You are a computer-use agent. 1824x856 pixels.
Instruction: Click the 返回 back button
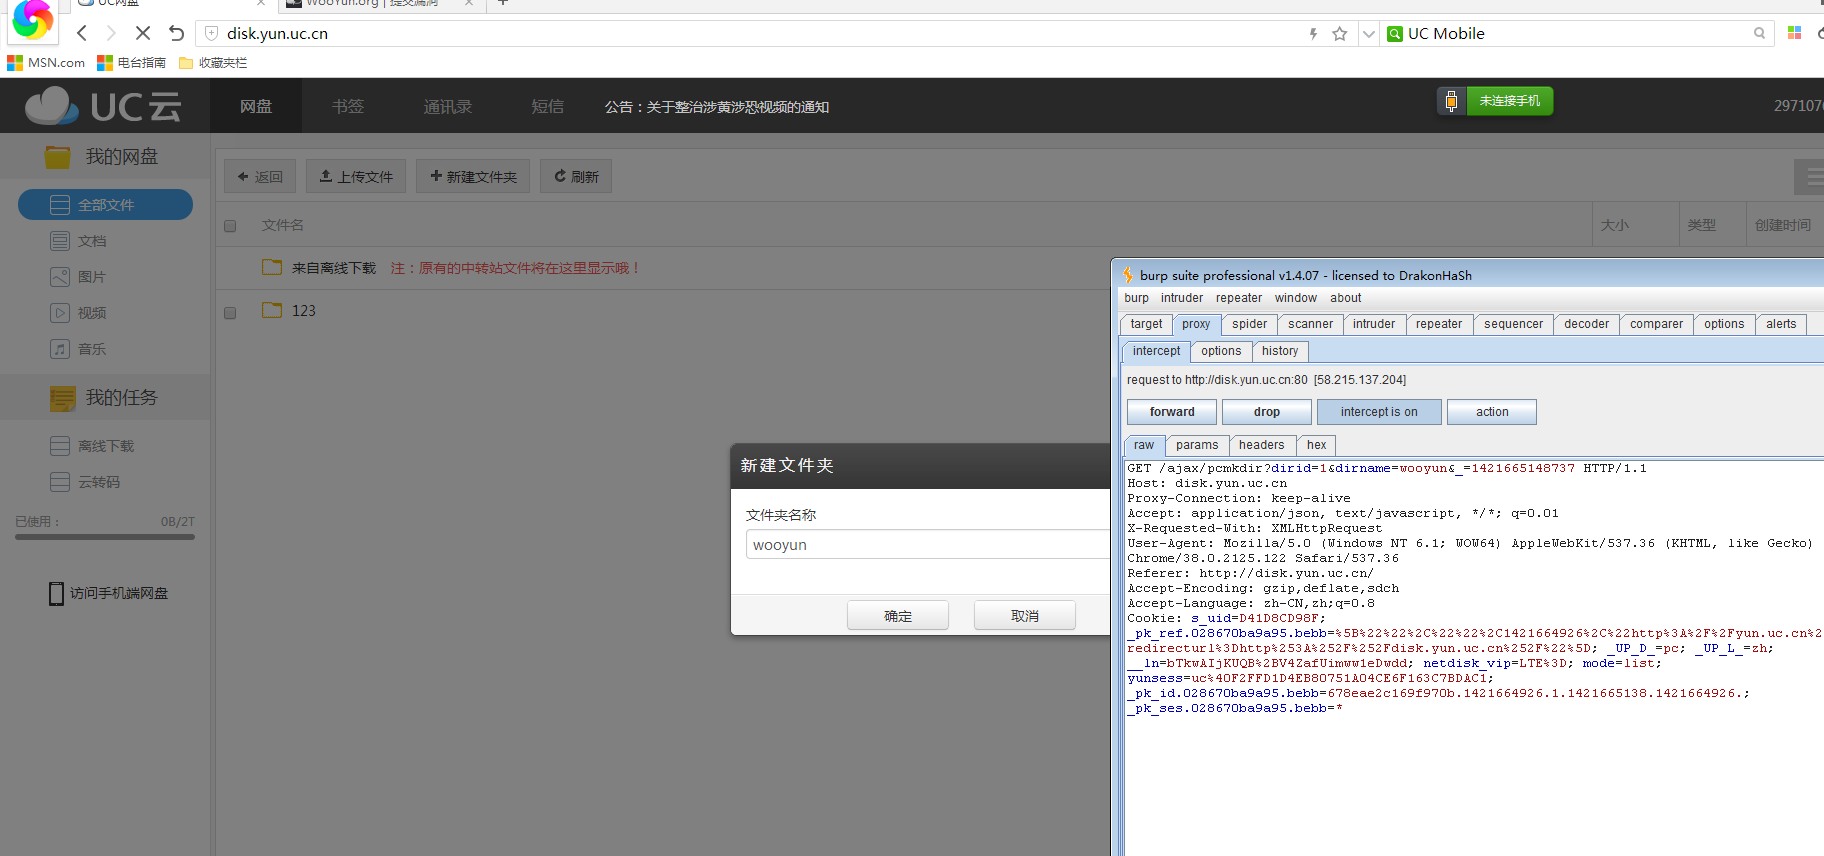pyautogui.click(x=260, y=176)
